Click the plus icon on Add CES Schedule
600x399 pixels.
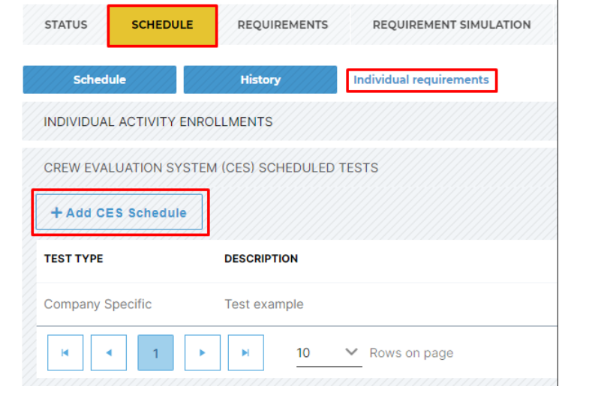56,212
